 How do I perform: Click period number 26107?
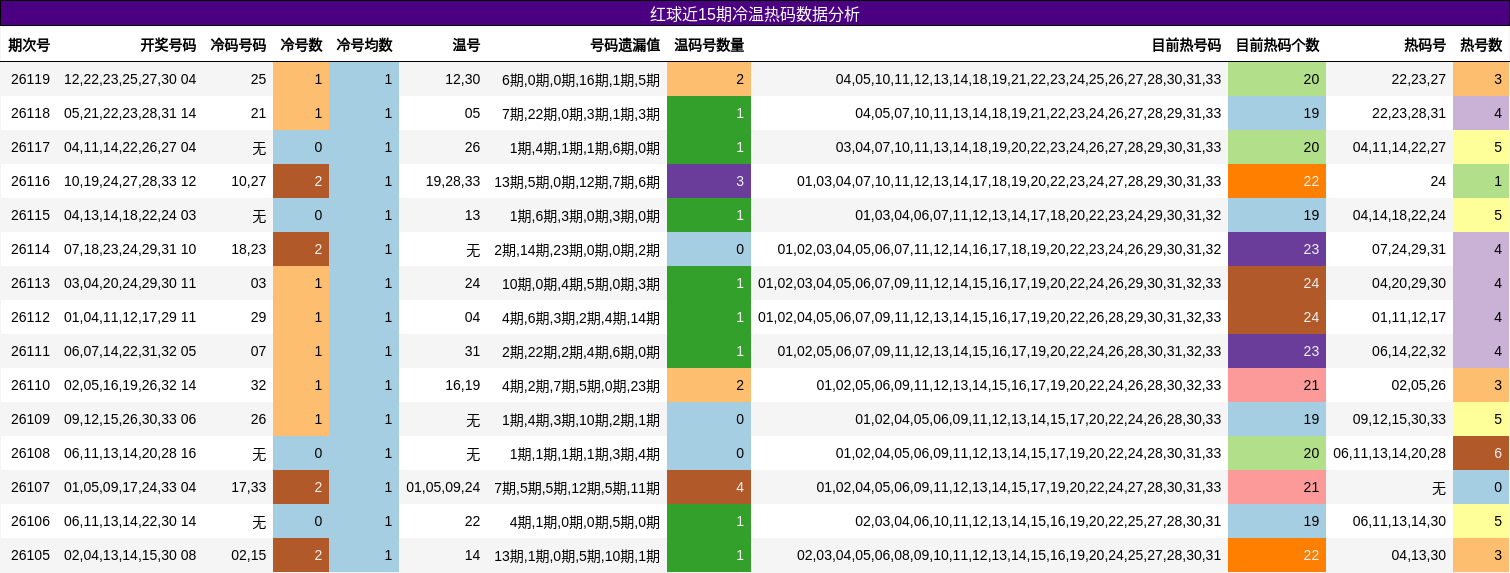30,487
